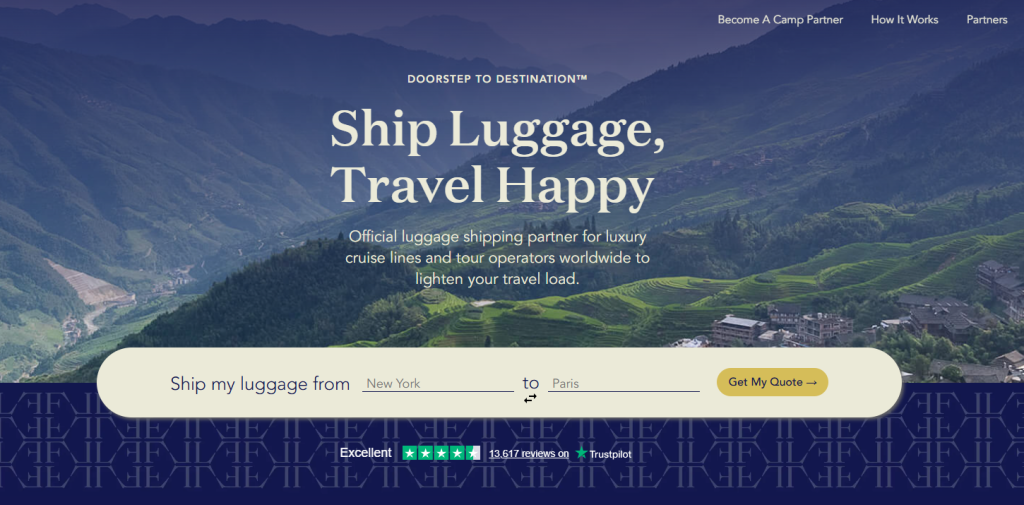Screen dimensions: 1024x505
Task: Focus the Paris destination field
Action: coord(624,383)
